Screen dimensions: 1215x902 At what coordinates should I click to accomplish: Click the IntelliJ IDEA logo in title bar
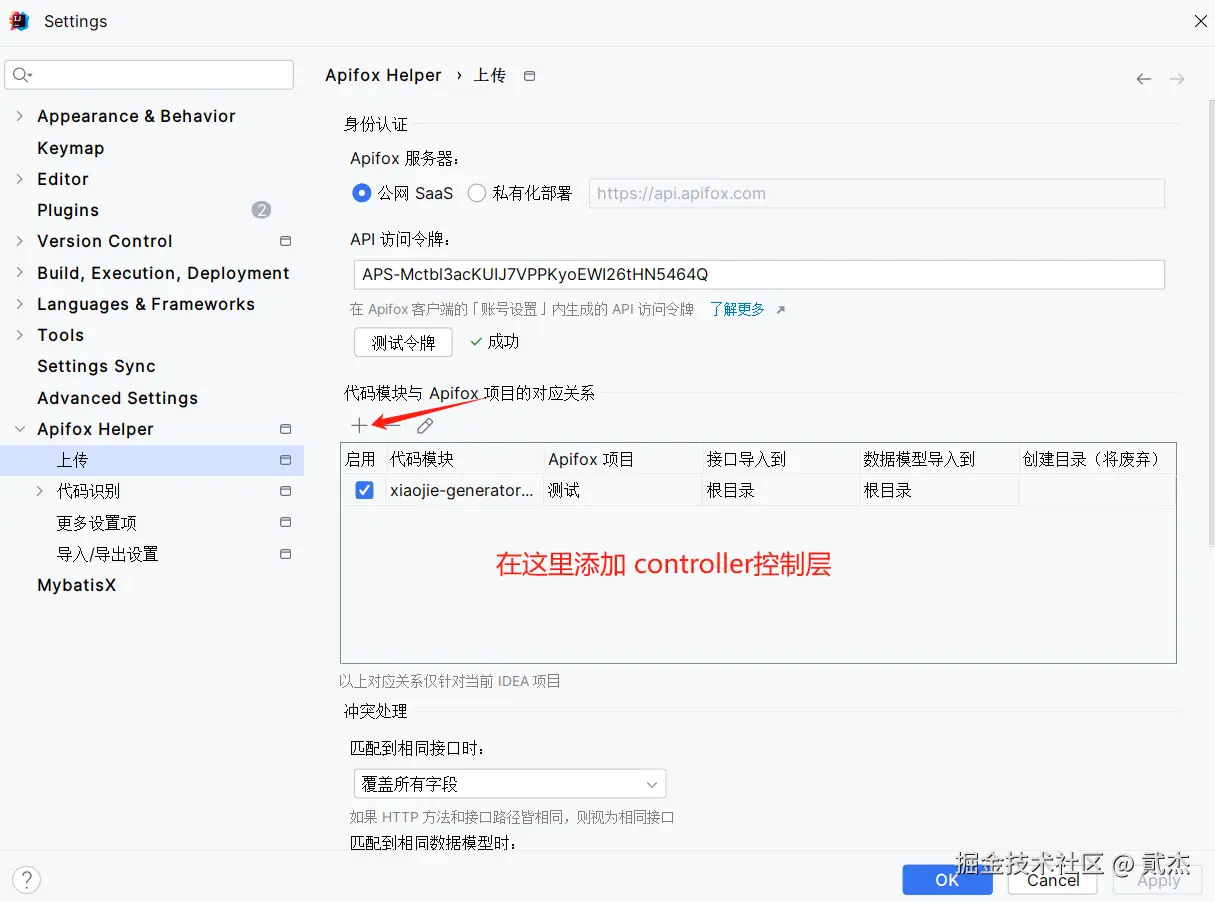(19, 21)
